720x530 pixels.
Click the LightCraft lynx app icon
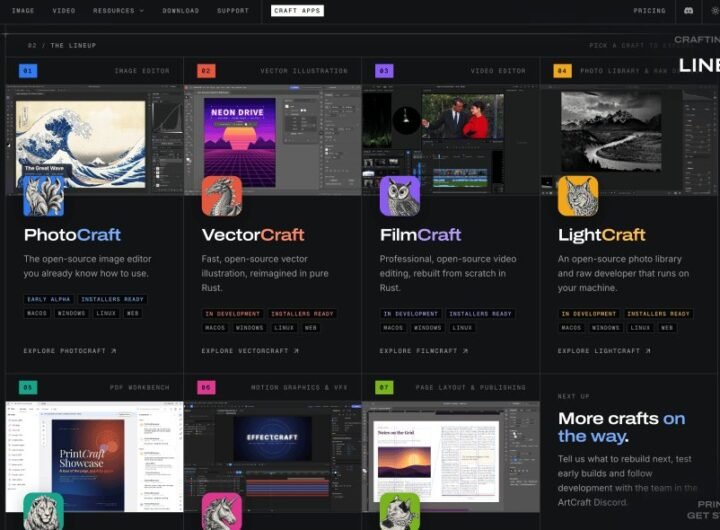[x=578, y=196]
